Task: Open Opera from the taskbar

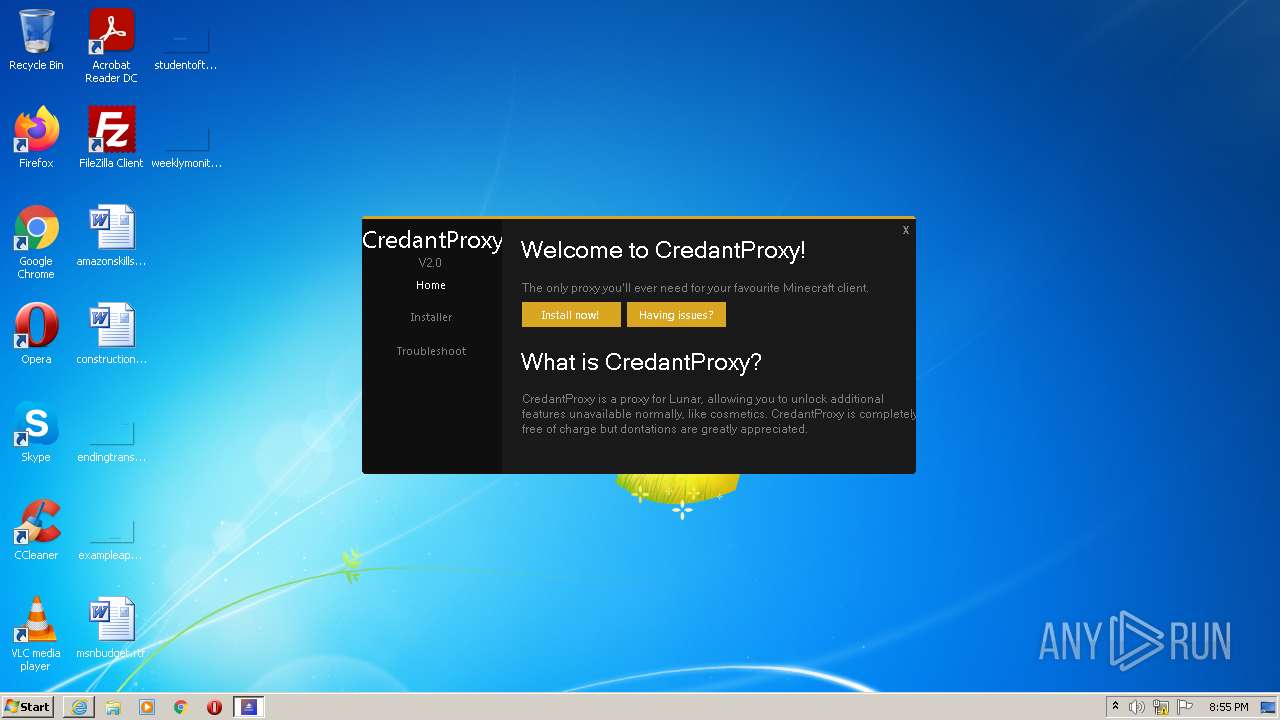Action: pos(214,707)
